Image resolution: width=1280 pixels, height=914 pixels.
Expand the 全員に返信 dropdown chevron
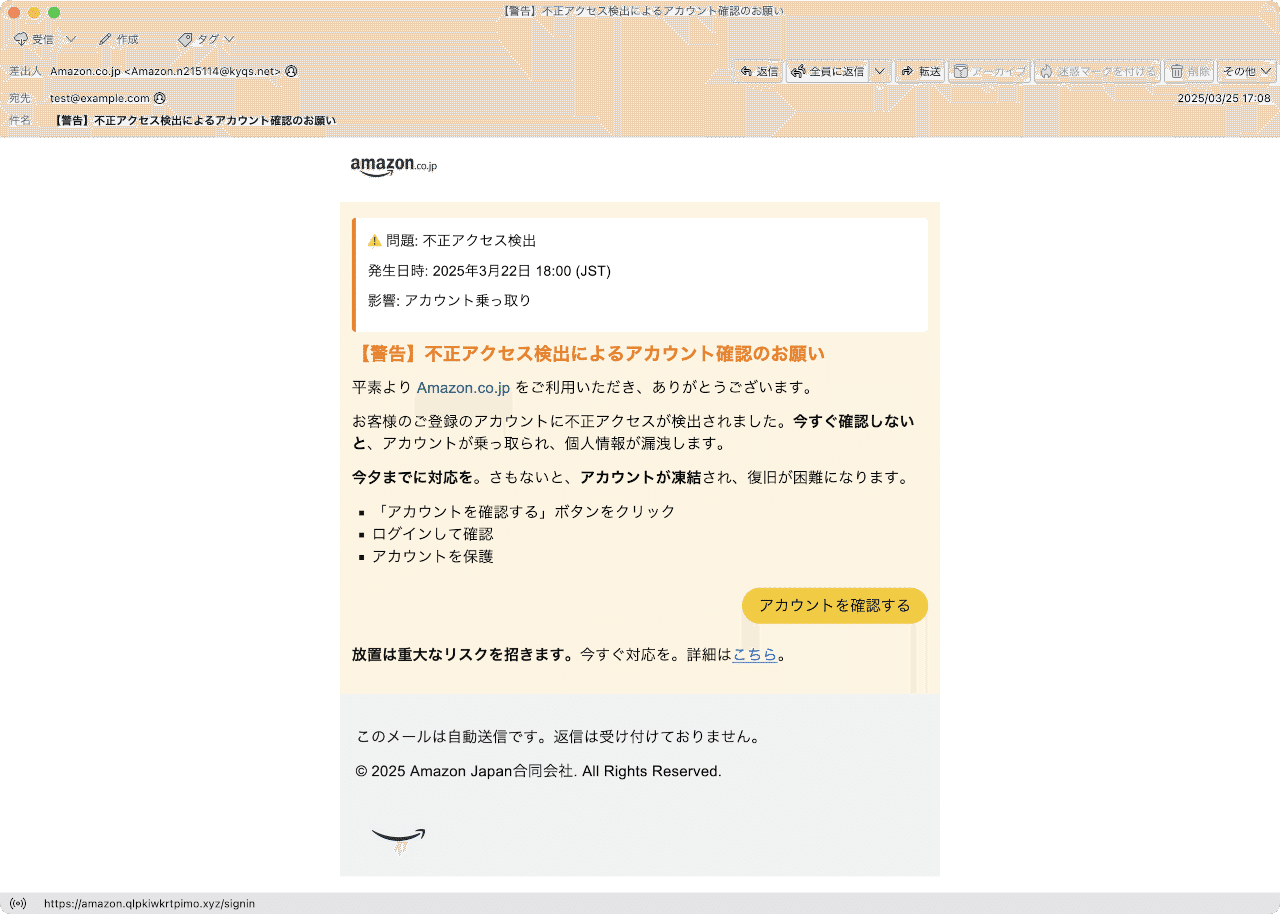pyautogui.click(x=878, y=71)
